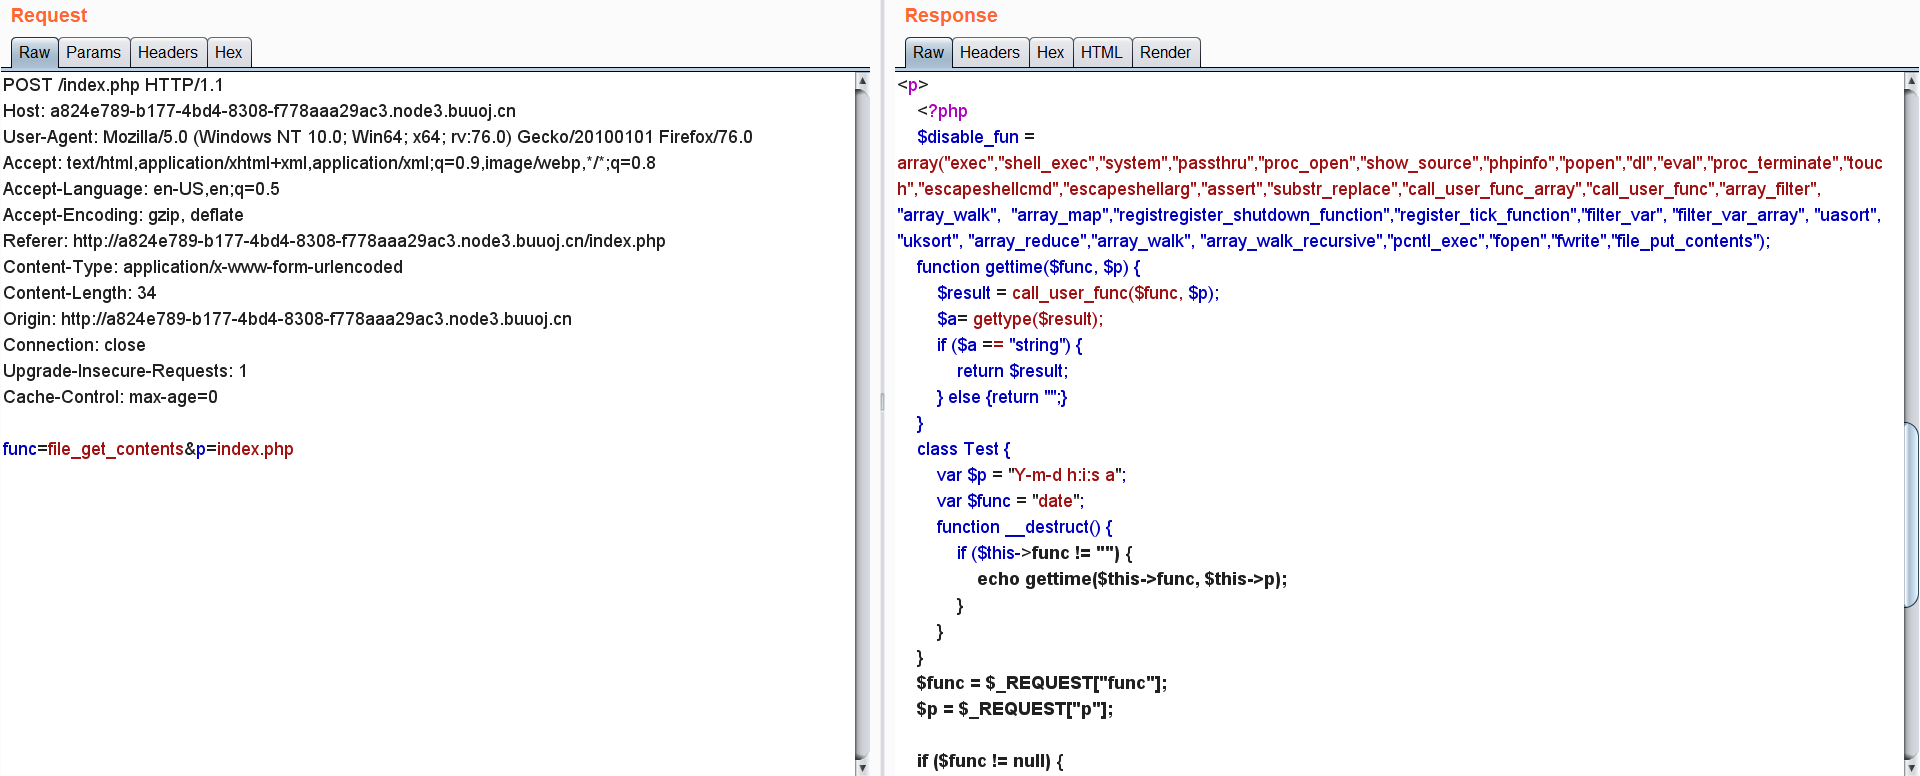
Task: Click the return $result; line
Action: point(1012,371)
